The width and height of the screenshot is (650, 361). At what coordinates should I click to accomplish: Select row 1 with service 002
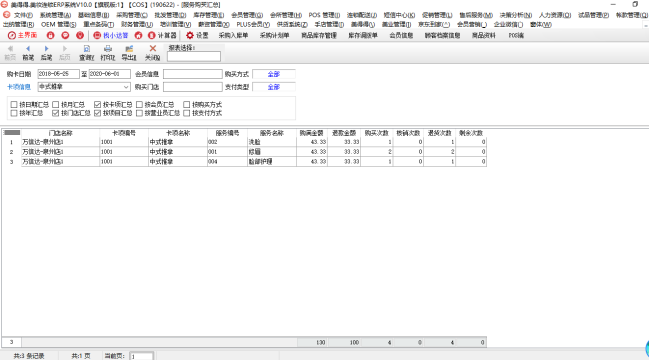244,142
